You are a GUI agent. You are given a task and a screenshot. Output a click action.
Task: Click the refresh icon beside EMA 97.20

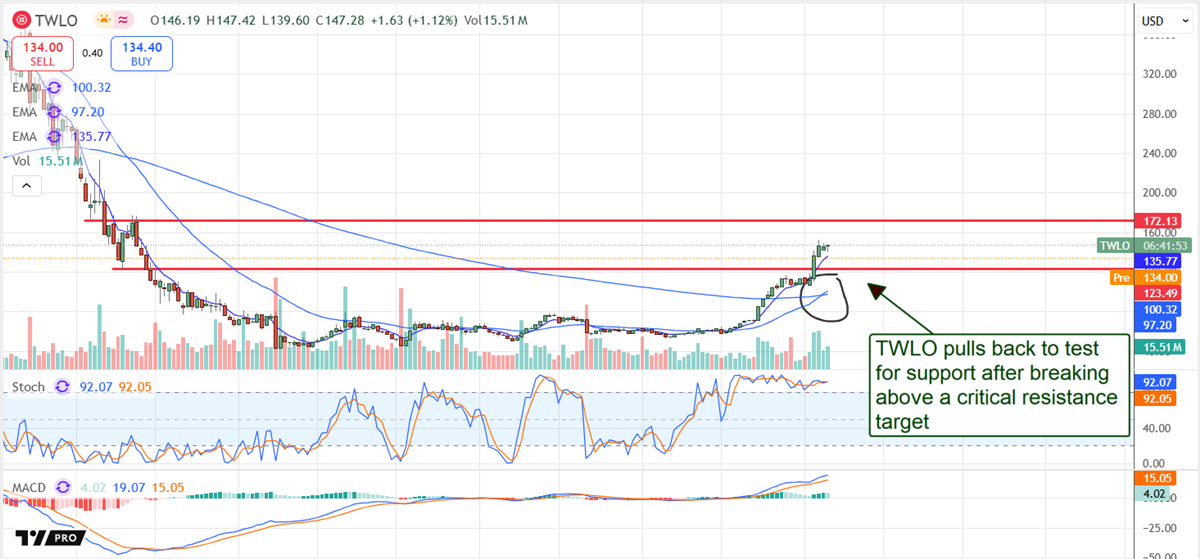(x=55, y=112)
